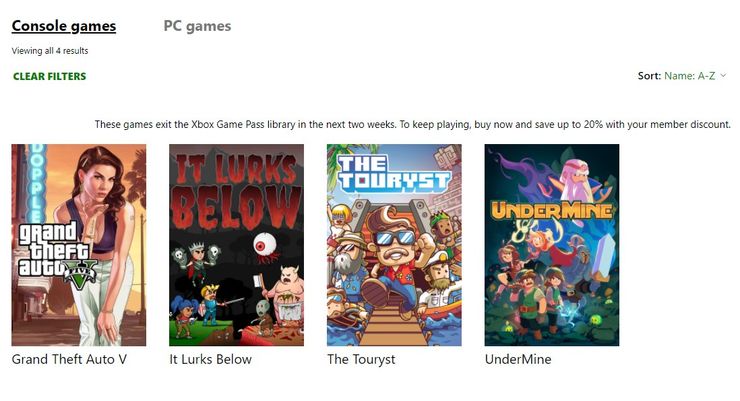Click the Grand Theft Auto V title link

click(x=69, y=359)
